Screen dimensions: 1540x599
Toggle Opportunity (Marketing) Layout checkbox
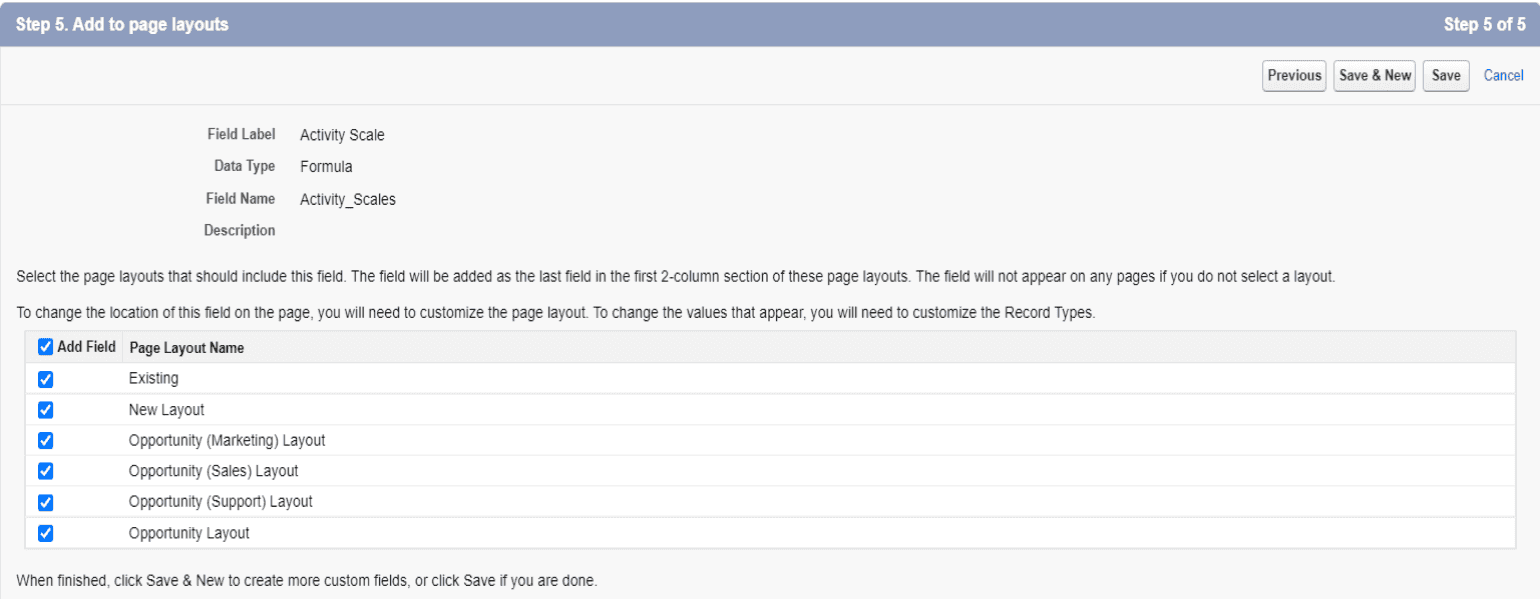[x=45, y=441]
